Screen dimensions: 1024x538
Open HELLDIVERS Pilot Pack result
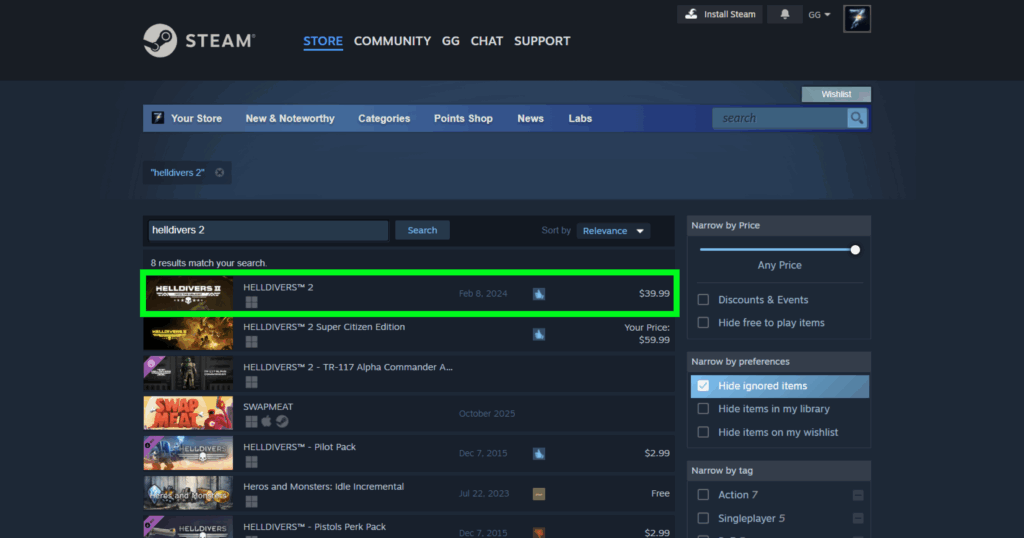coord(409,453)
